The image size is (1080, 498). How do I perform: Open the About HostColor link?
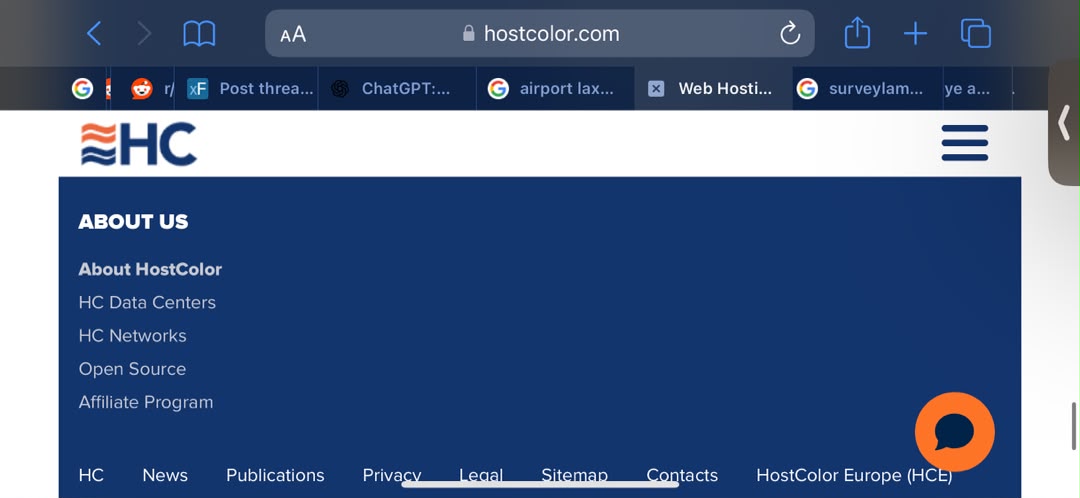coord(150,269)
